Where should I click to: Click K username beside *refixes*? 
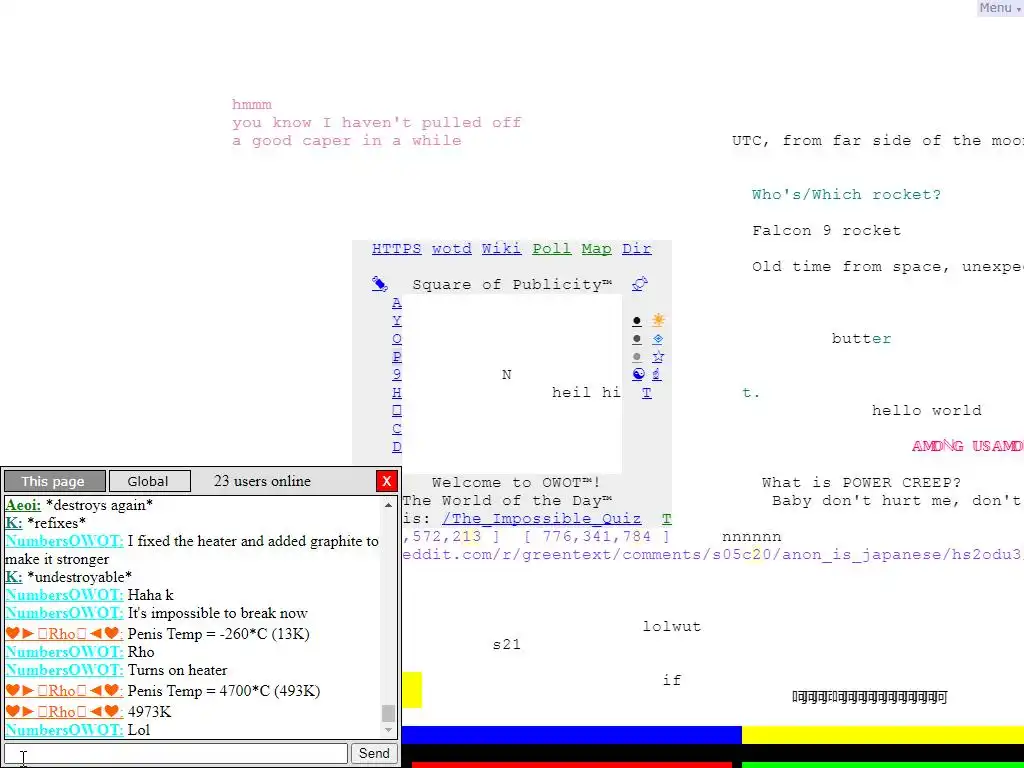14,523
